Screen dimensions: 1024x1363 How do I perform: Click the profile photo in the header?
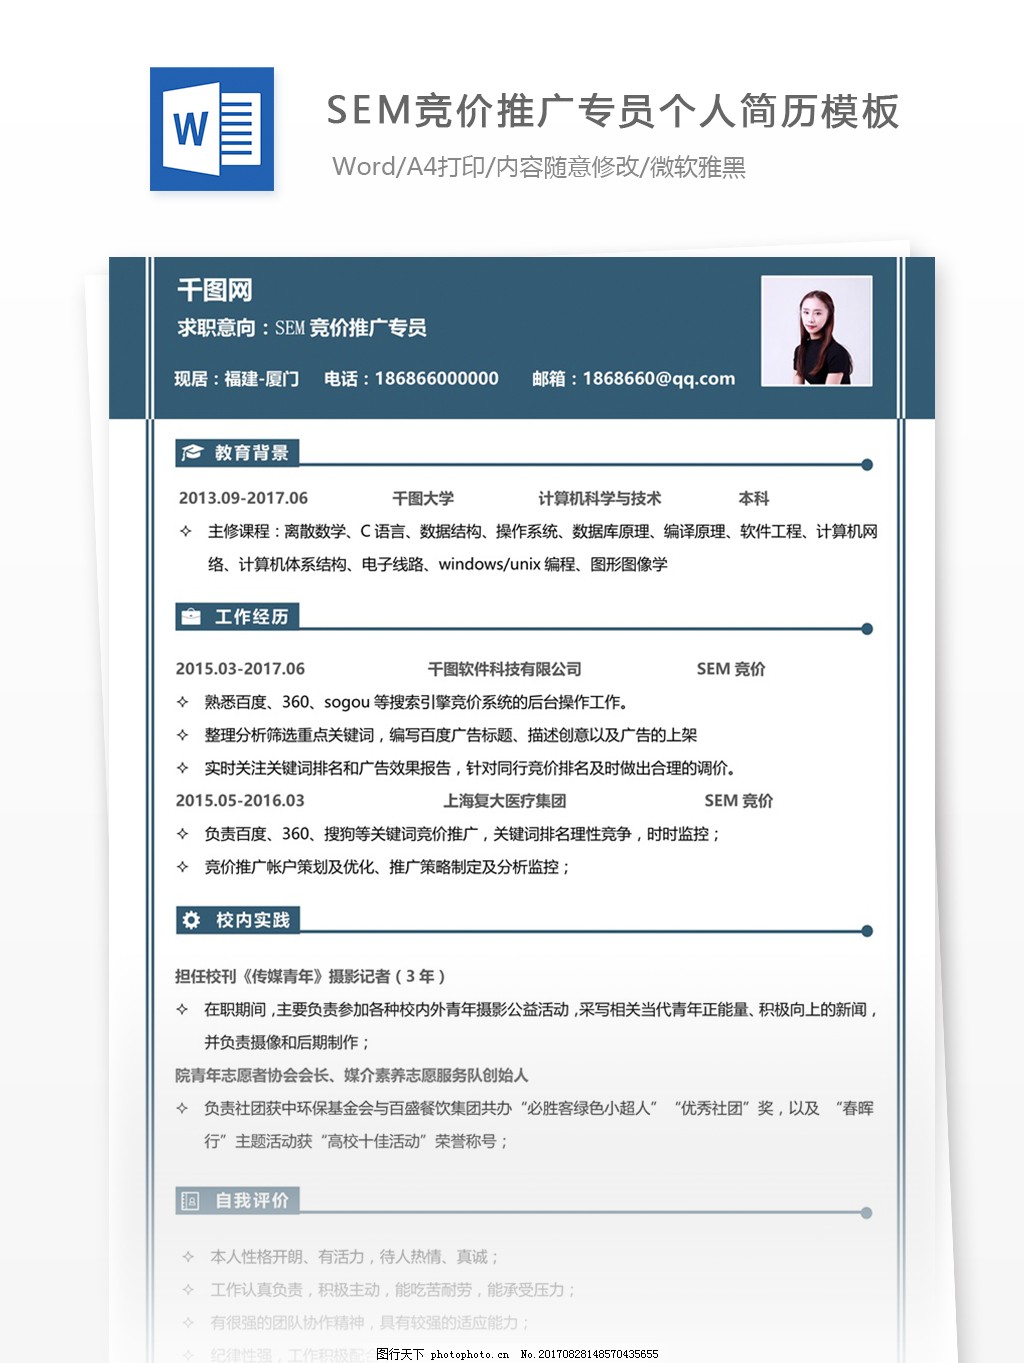(x=817, y=330)
